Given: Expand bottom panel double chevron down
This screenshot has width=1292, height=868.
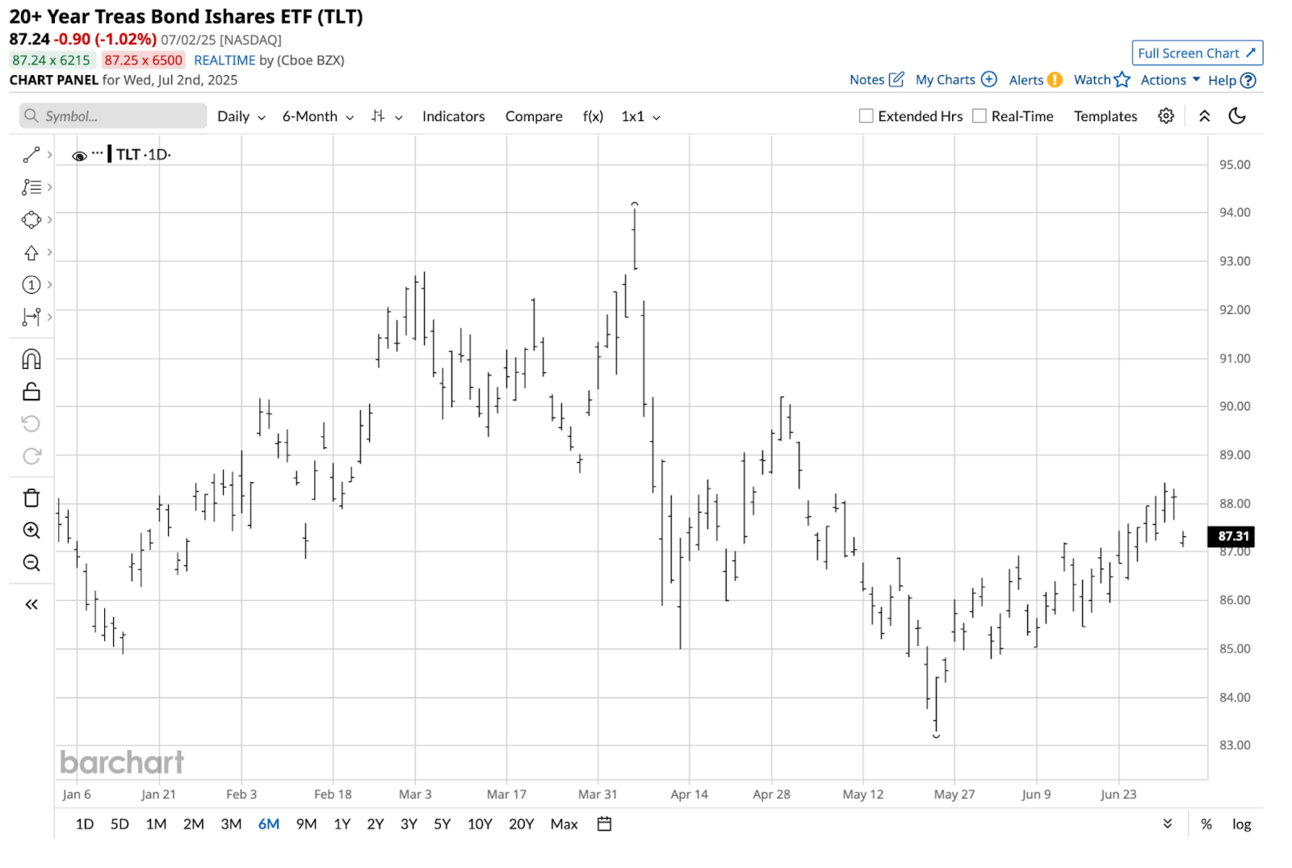Looking at the screenshot, I should 1167,824.
